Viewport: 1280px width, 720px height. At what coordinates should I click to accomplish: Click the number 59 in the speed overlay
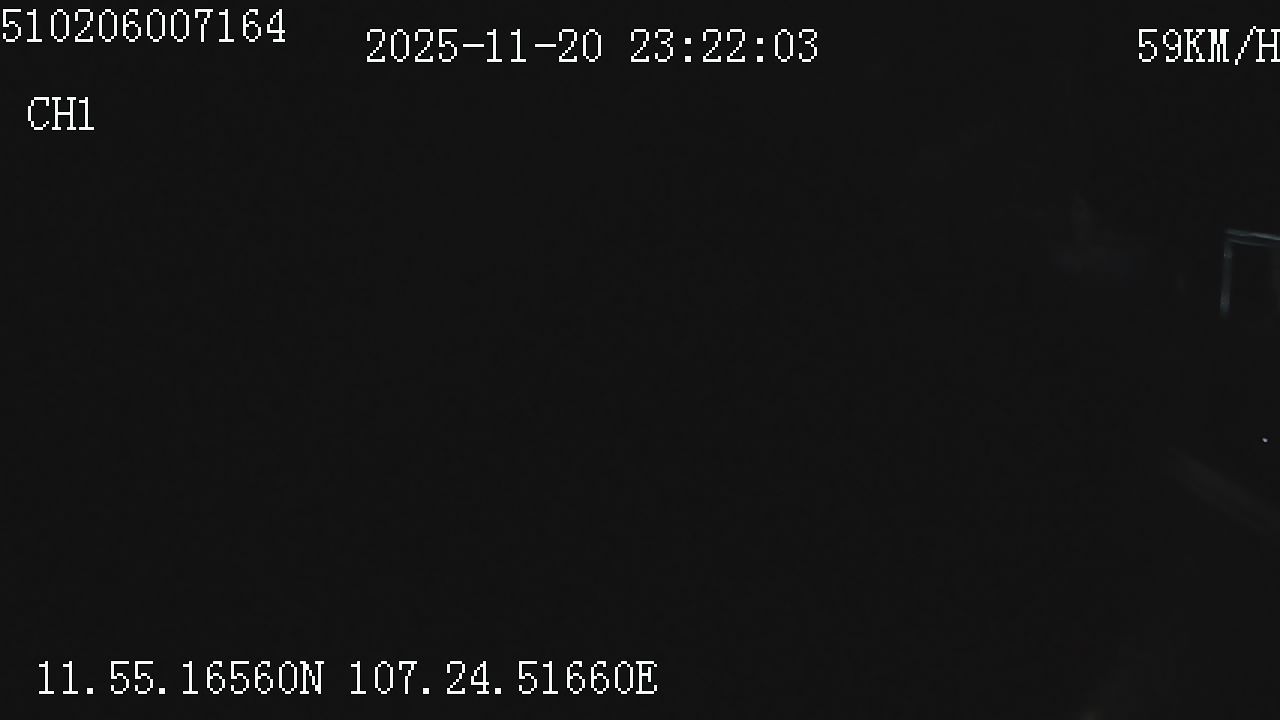tap(1160, 46)
